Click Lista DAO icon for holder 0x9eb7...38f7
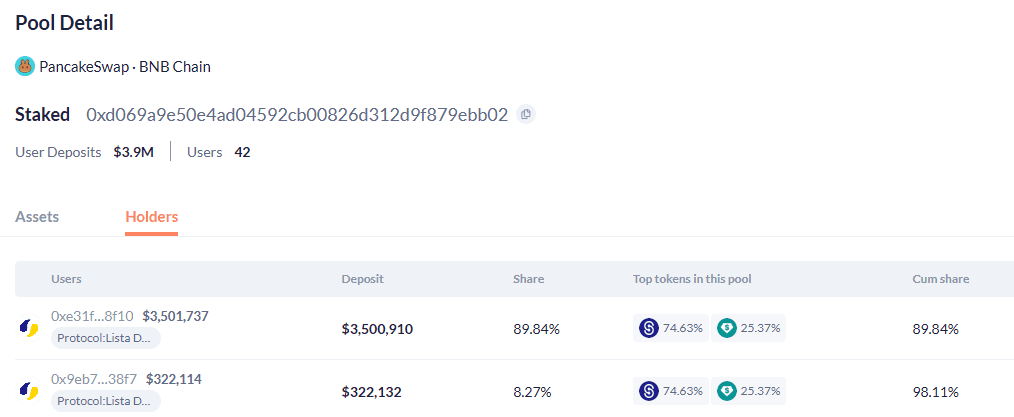This screenshot has height=417, width=1014. [29, 391]
